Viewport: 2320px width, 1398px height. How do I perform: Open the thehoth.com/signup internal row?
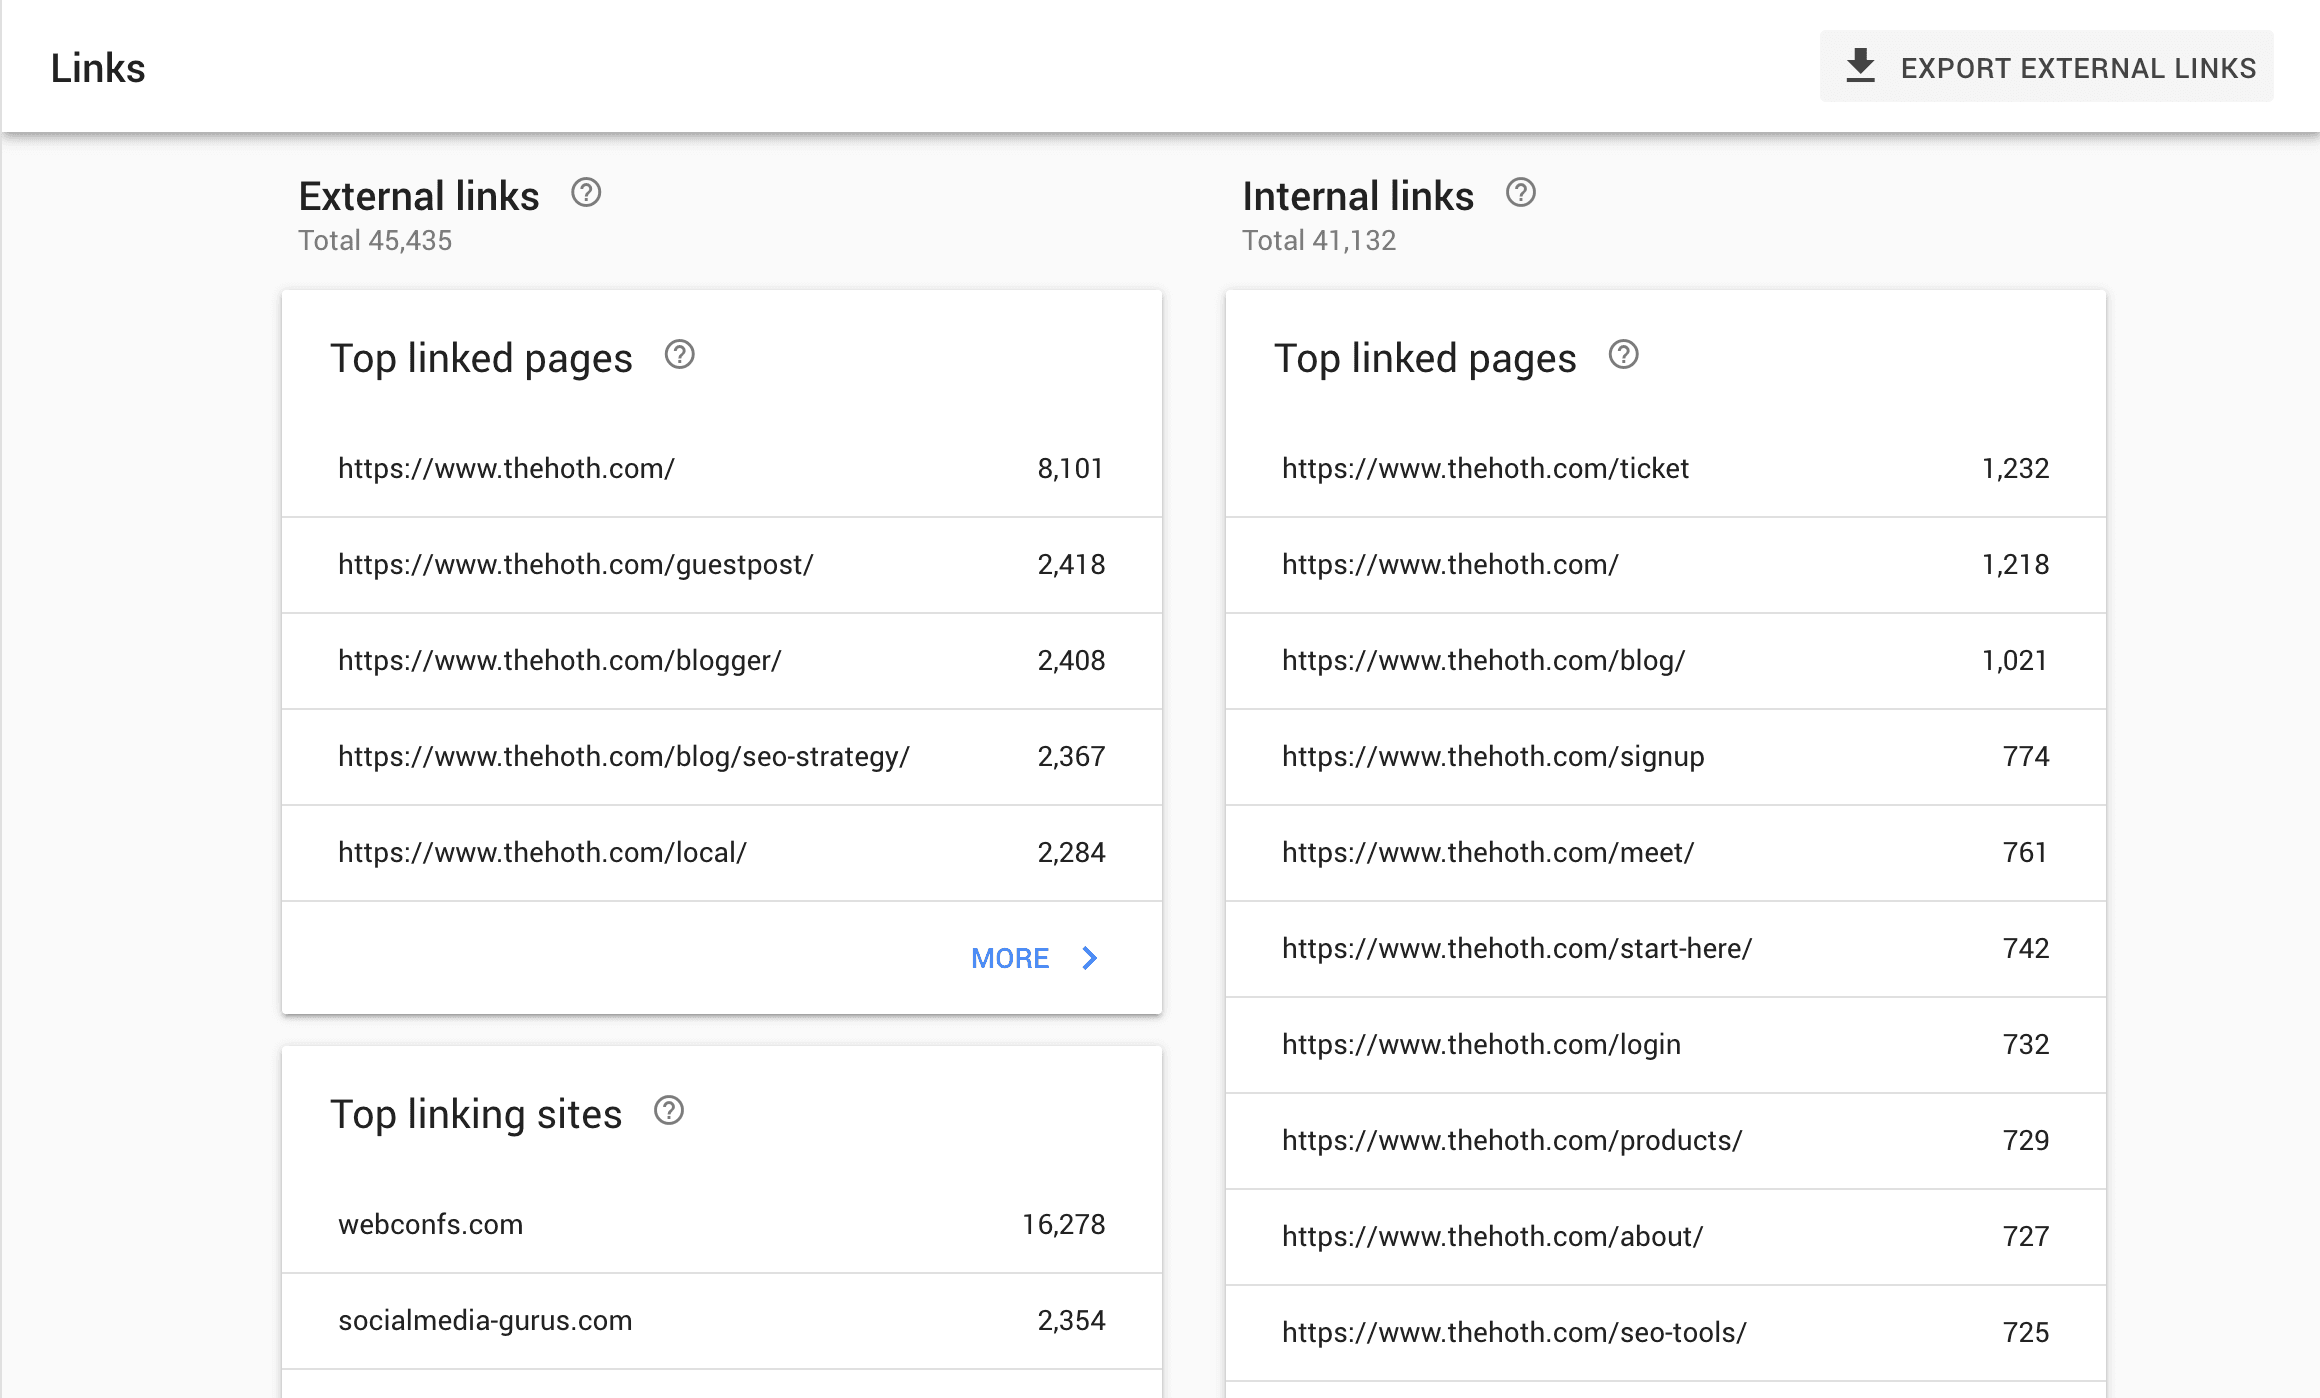tap(1665, 757)
